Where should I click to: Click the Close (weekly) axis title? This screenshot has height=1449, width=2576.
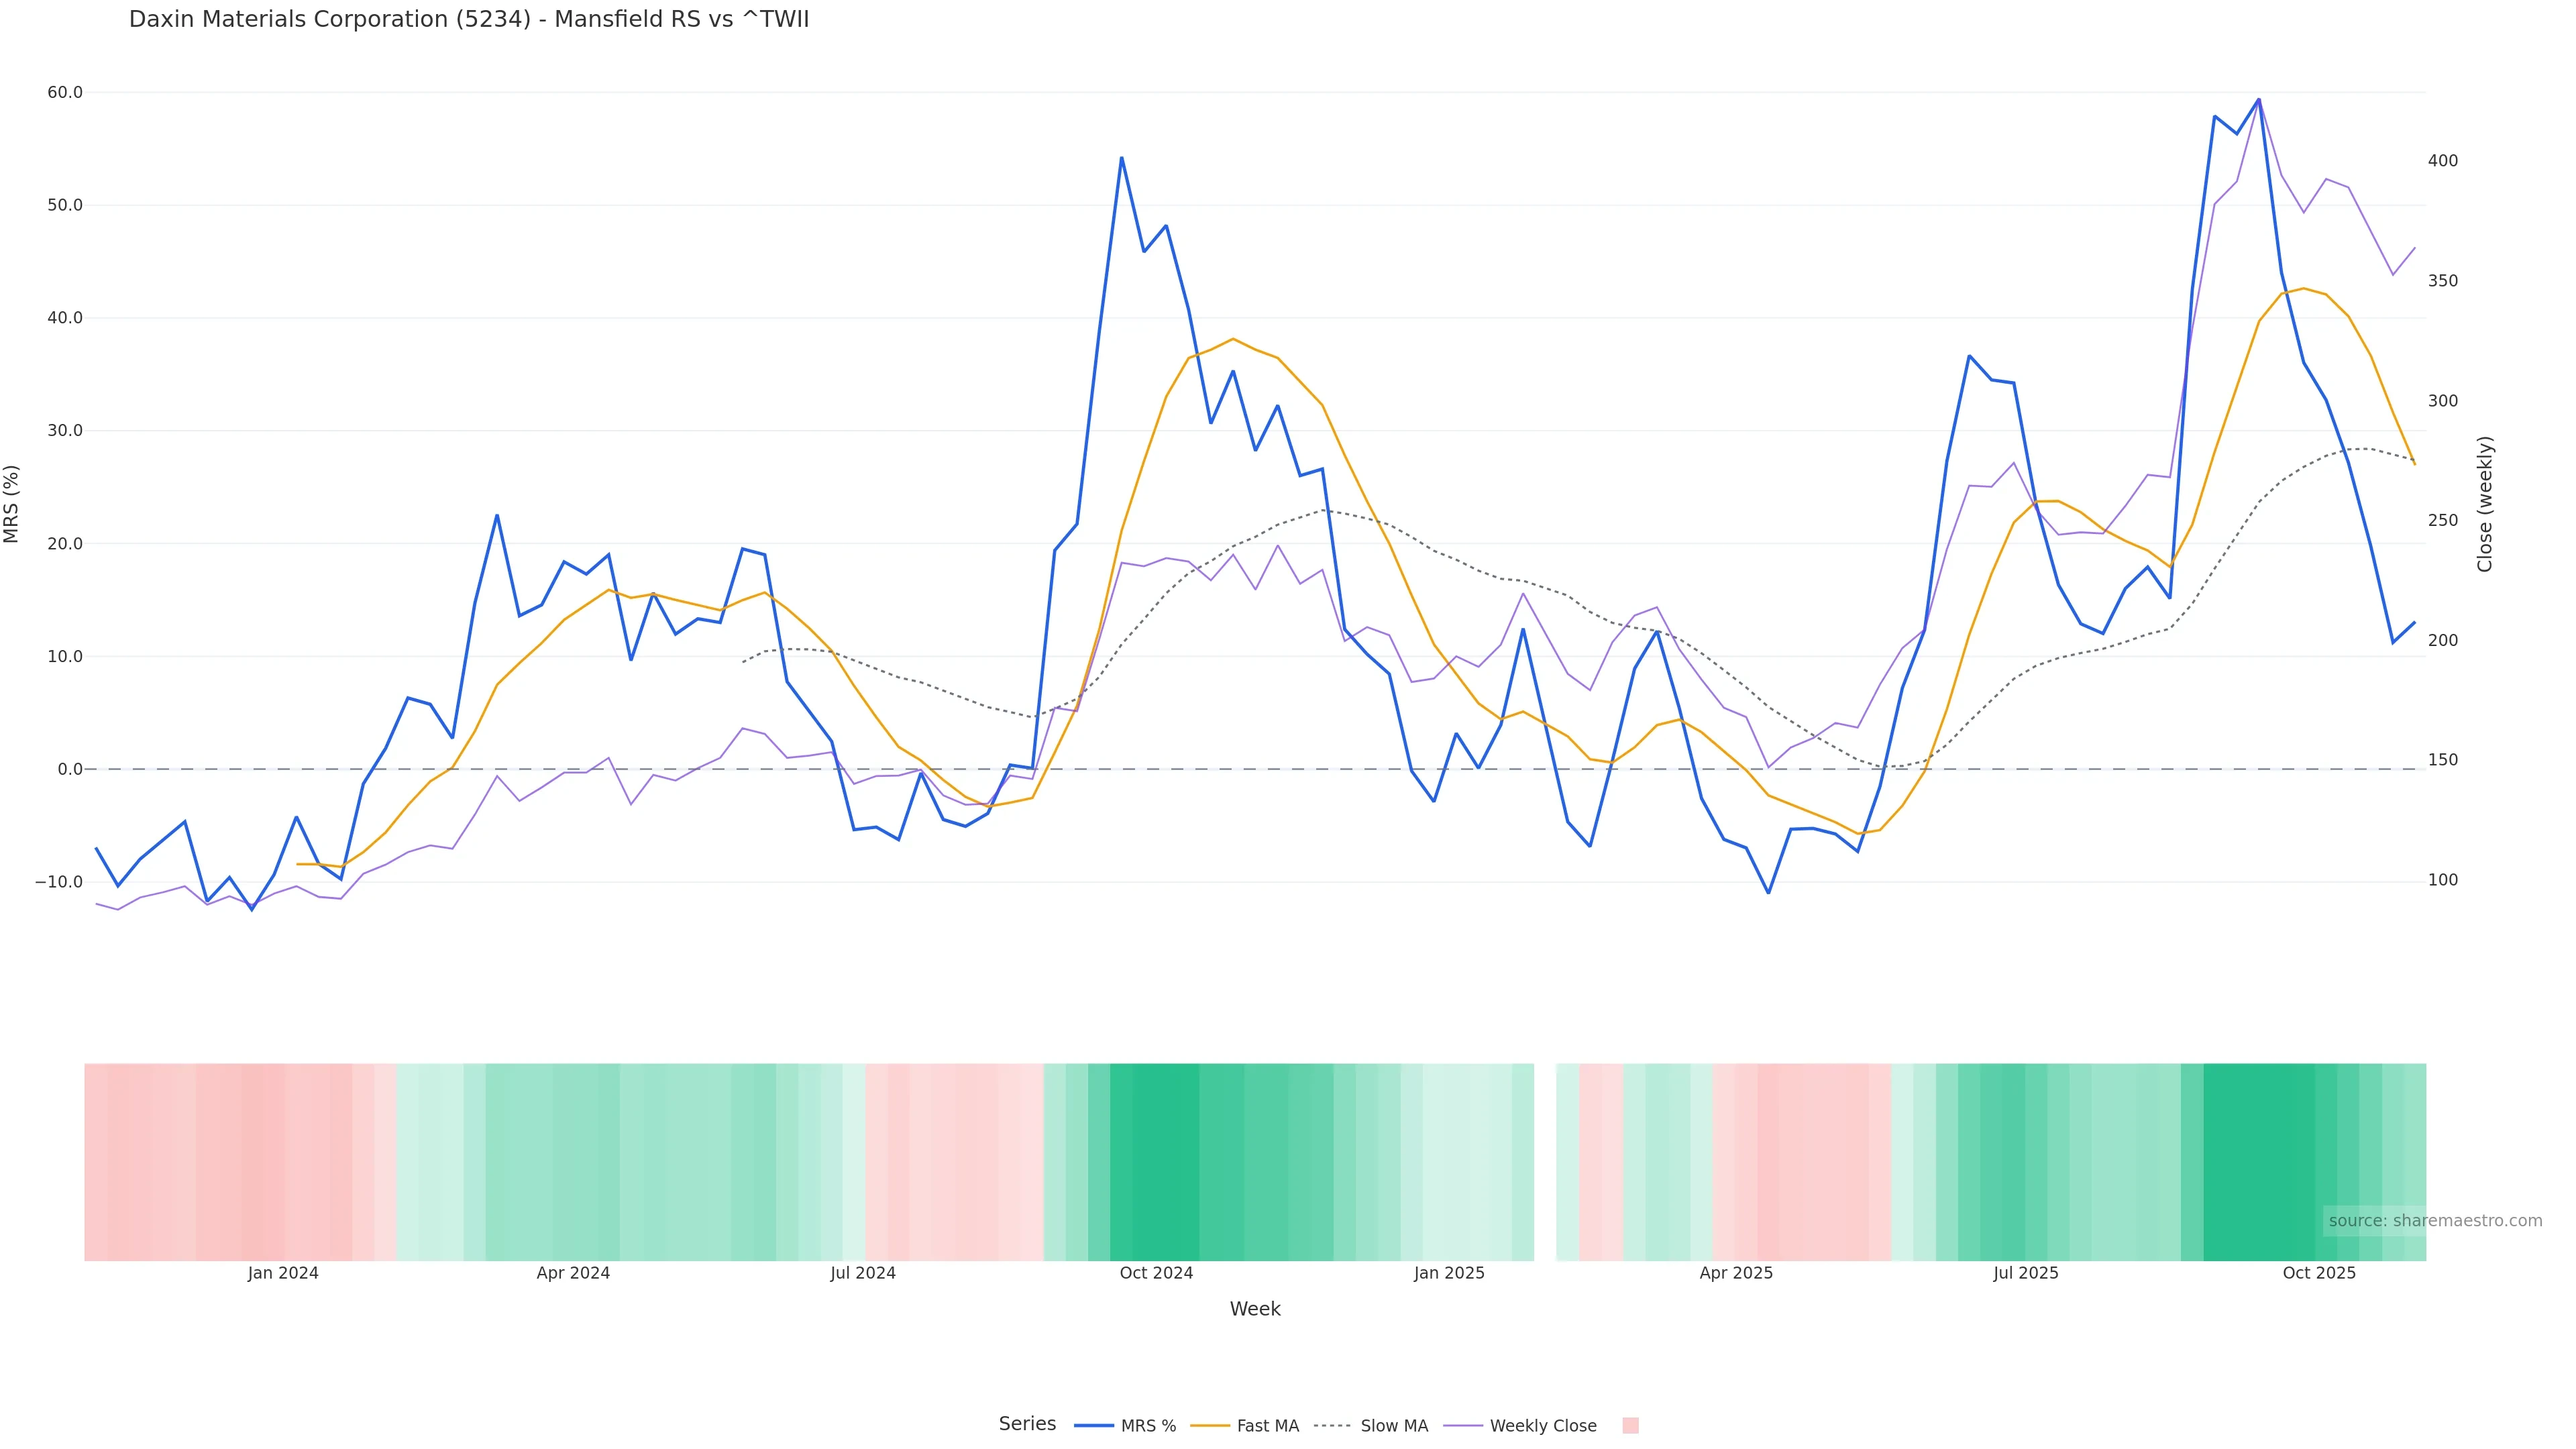[x=2485, y=504]
